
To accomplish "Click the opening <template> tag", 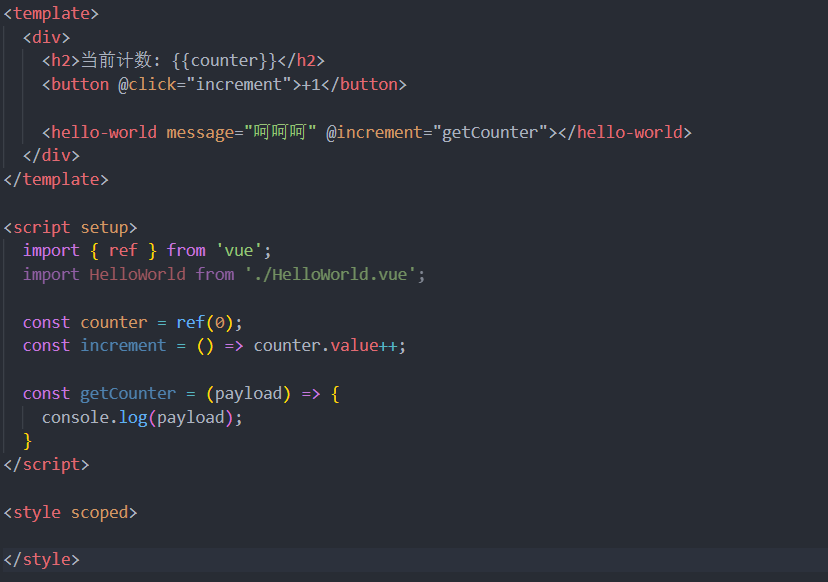I will [x=51, y=13].
